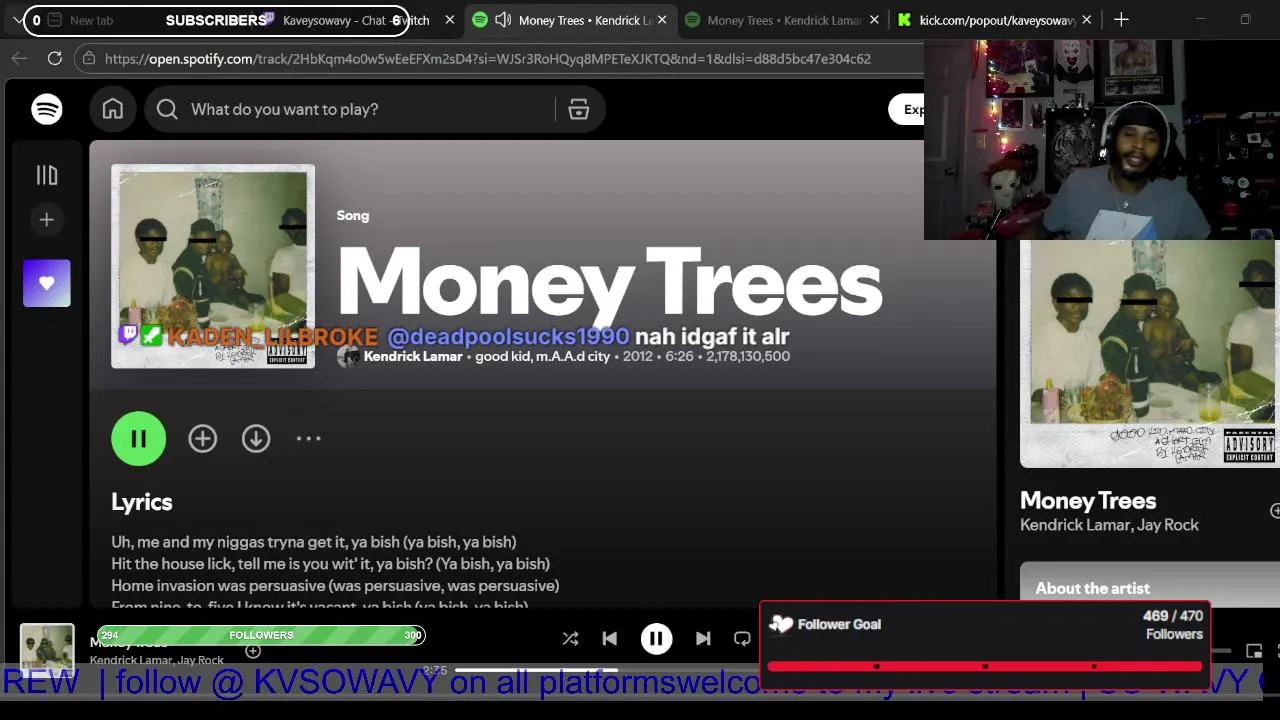The image size is (1280, 720).
Task: Click the Money Trees album cover
Action: coord(213,266)
